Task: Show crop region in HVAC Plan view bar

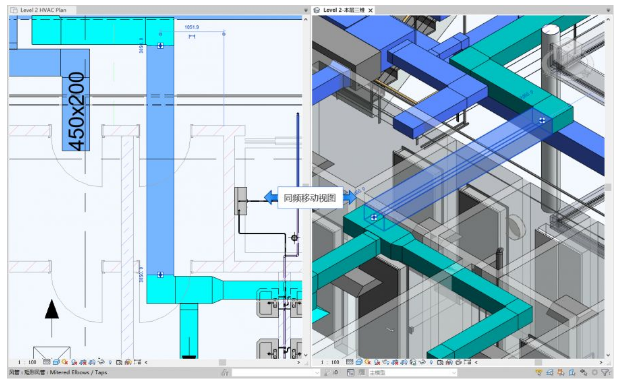Action: [x=92, y=362]
